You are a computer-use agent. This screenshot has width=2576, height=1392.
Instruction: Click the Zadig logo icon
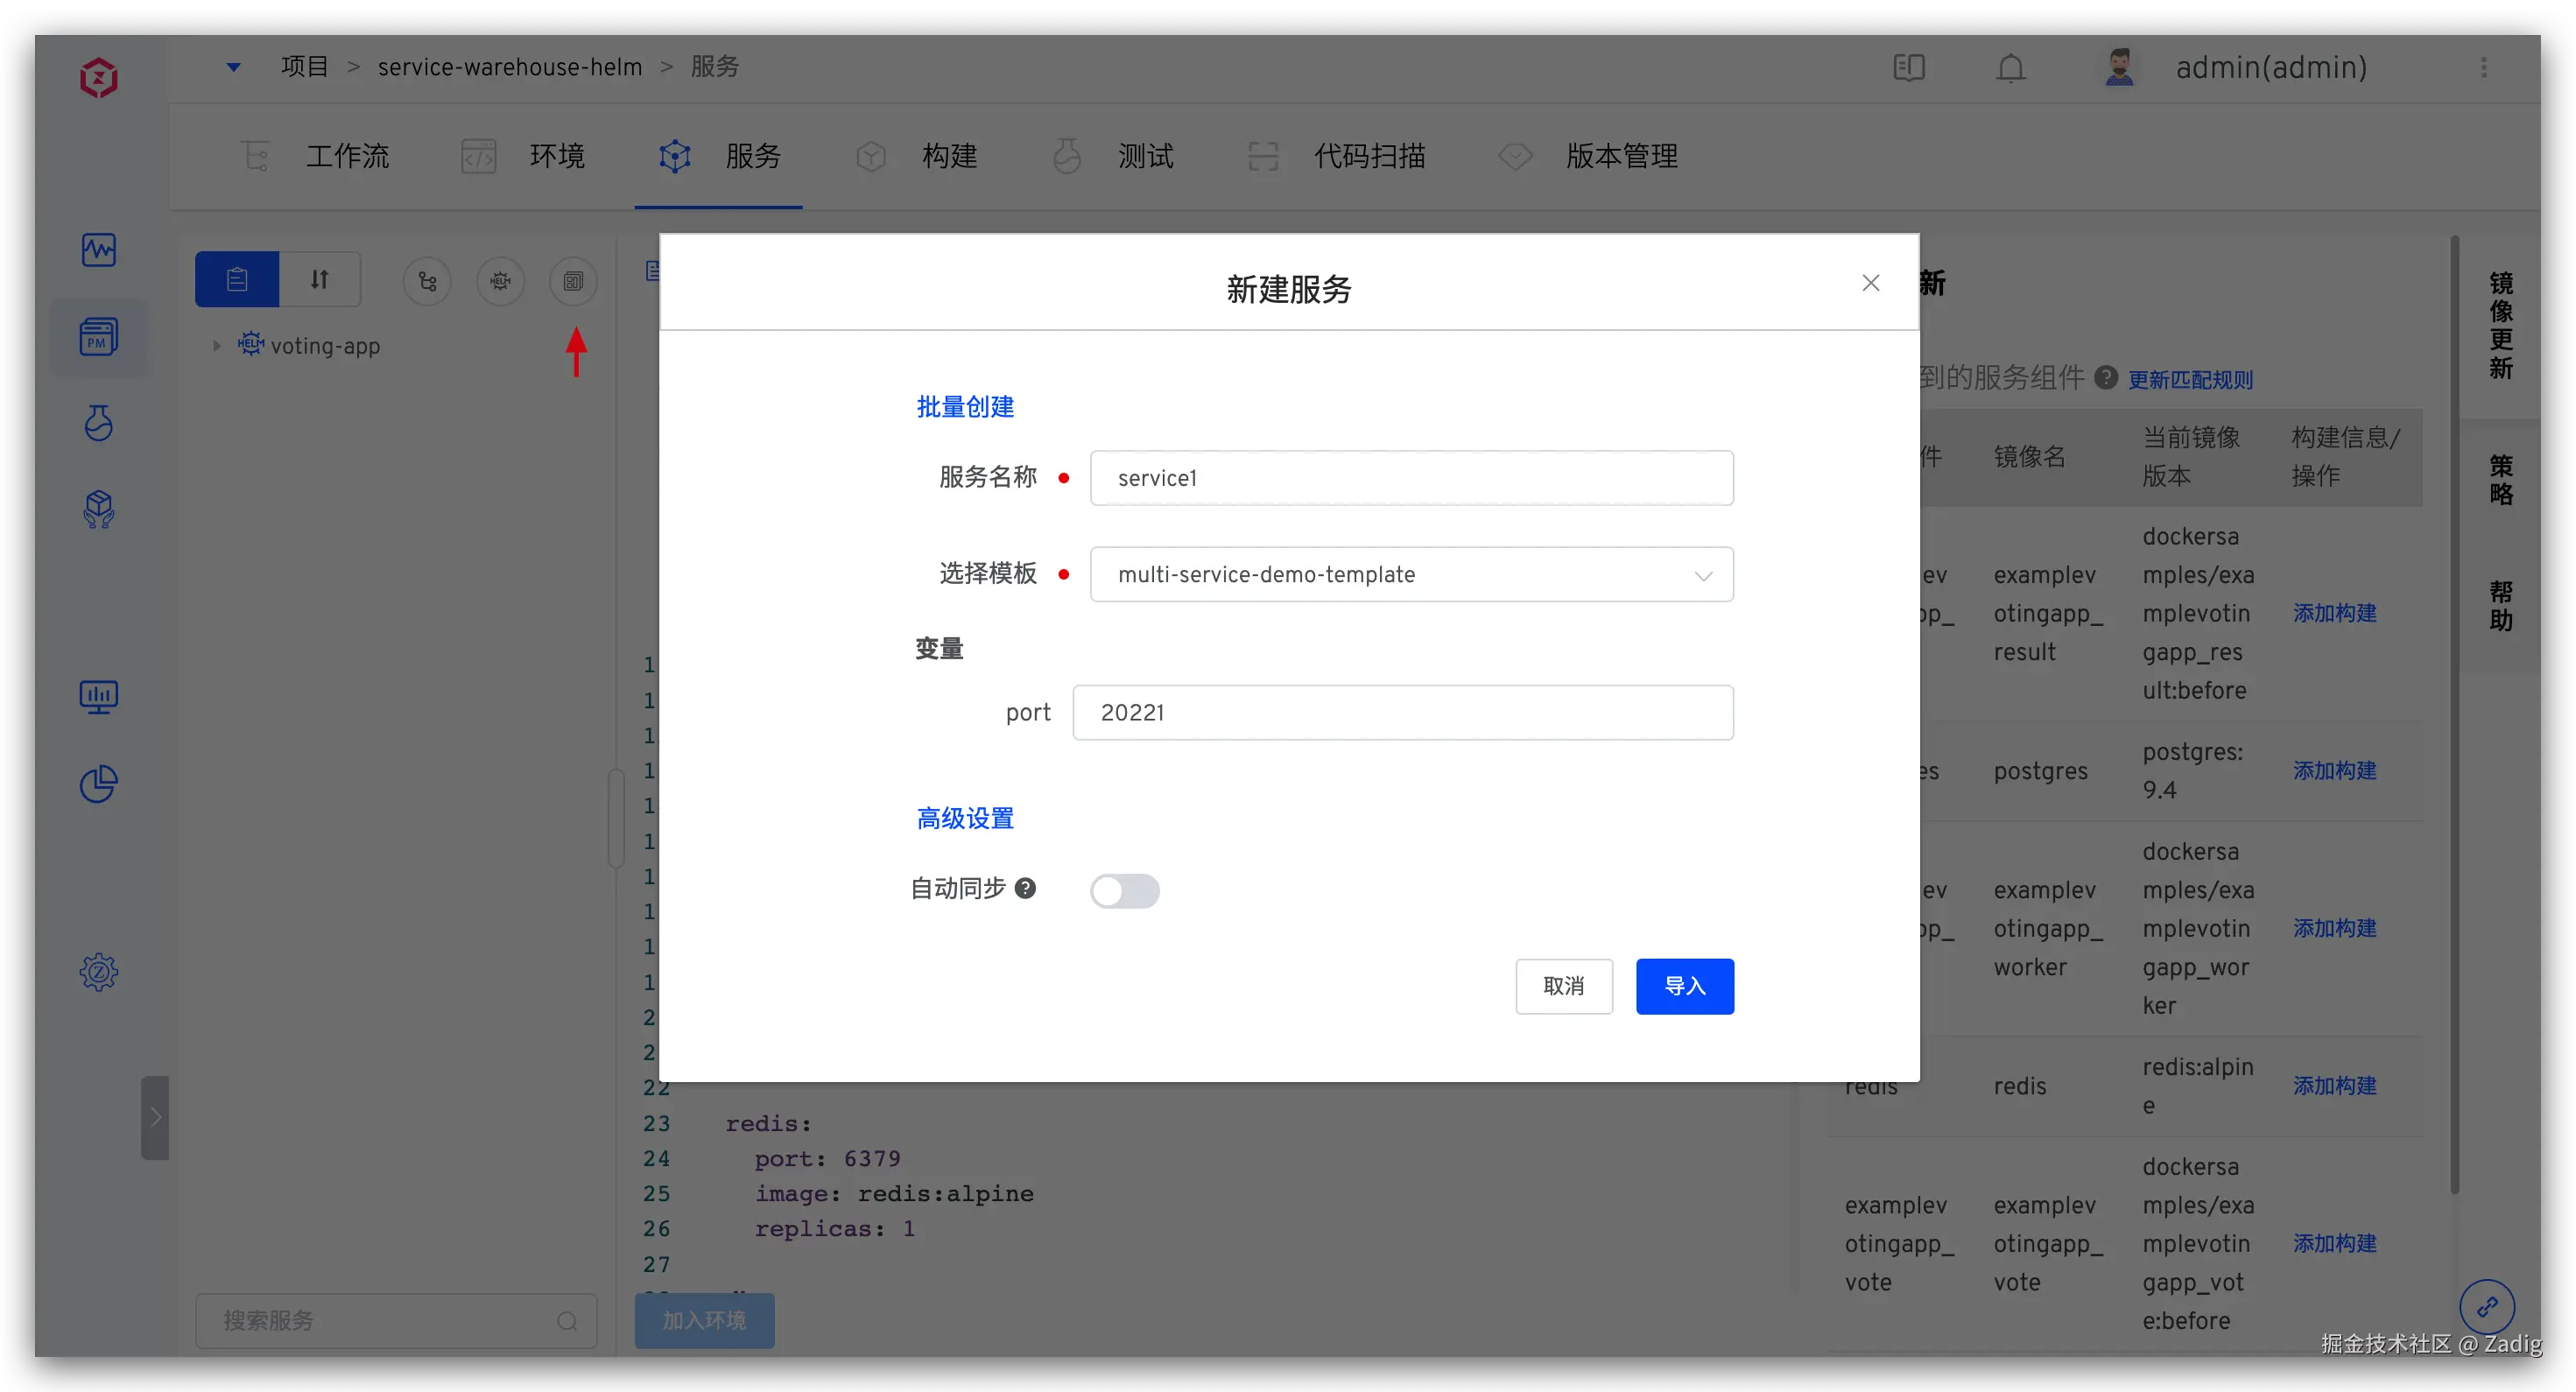tap(98, 77)
